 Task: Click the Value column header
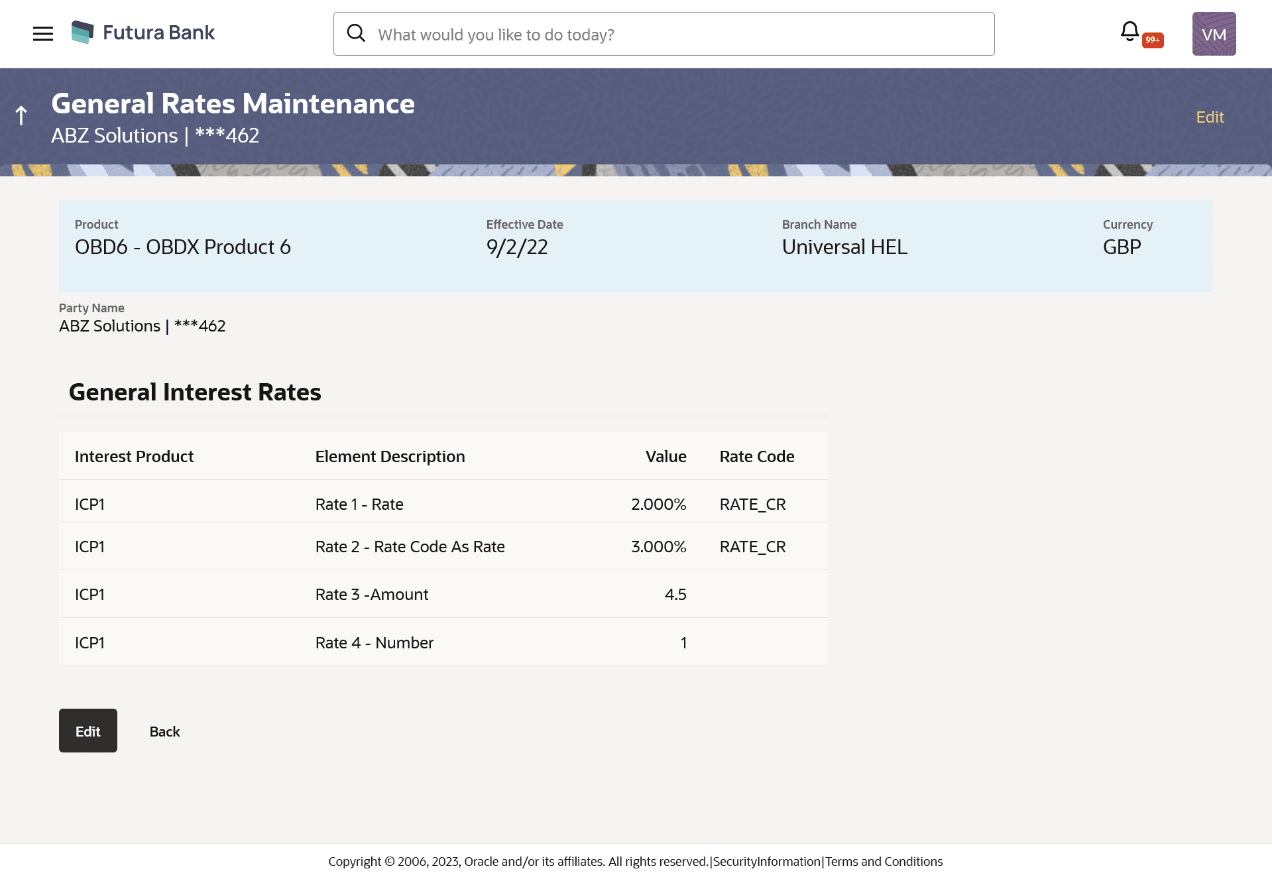[665, 456]
